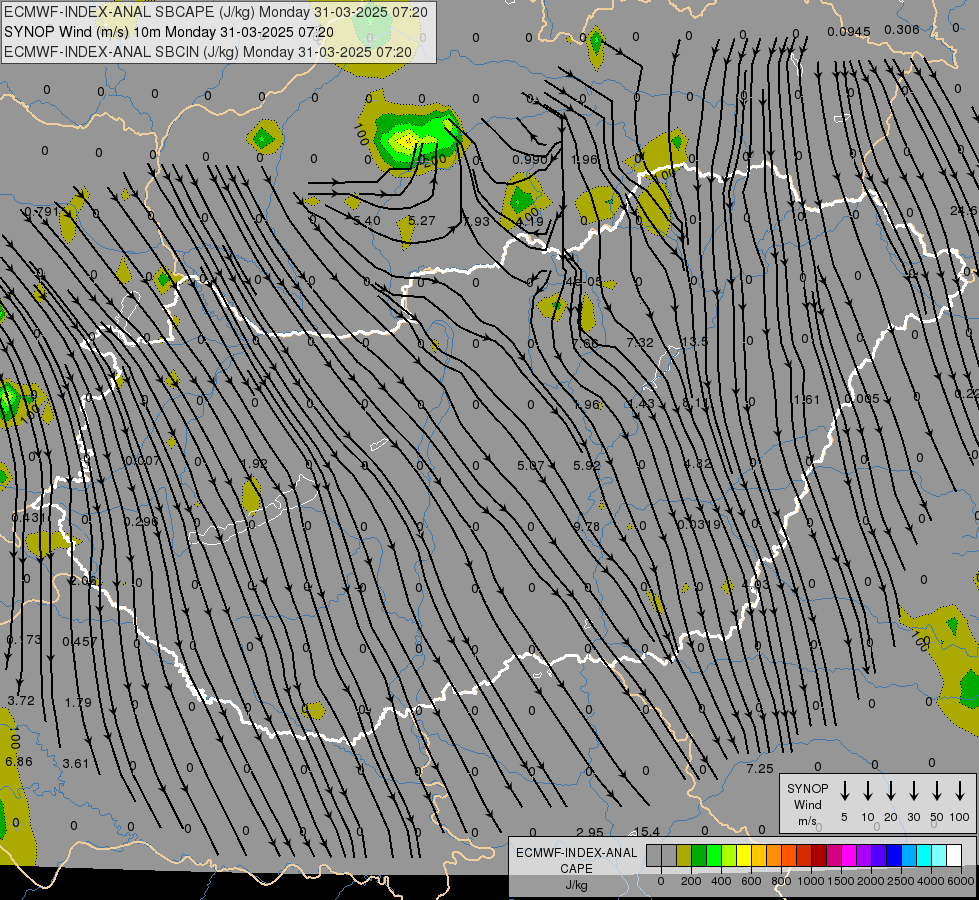Select the yellow CAPE legend swatch
This screenshot has width=979, height=900.
pos(744,856)
